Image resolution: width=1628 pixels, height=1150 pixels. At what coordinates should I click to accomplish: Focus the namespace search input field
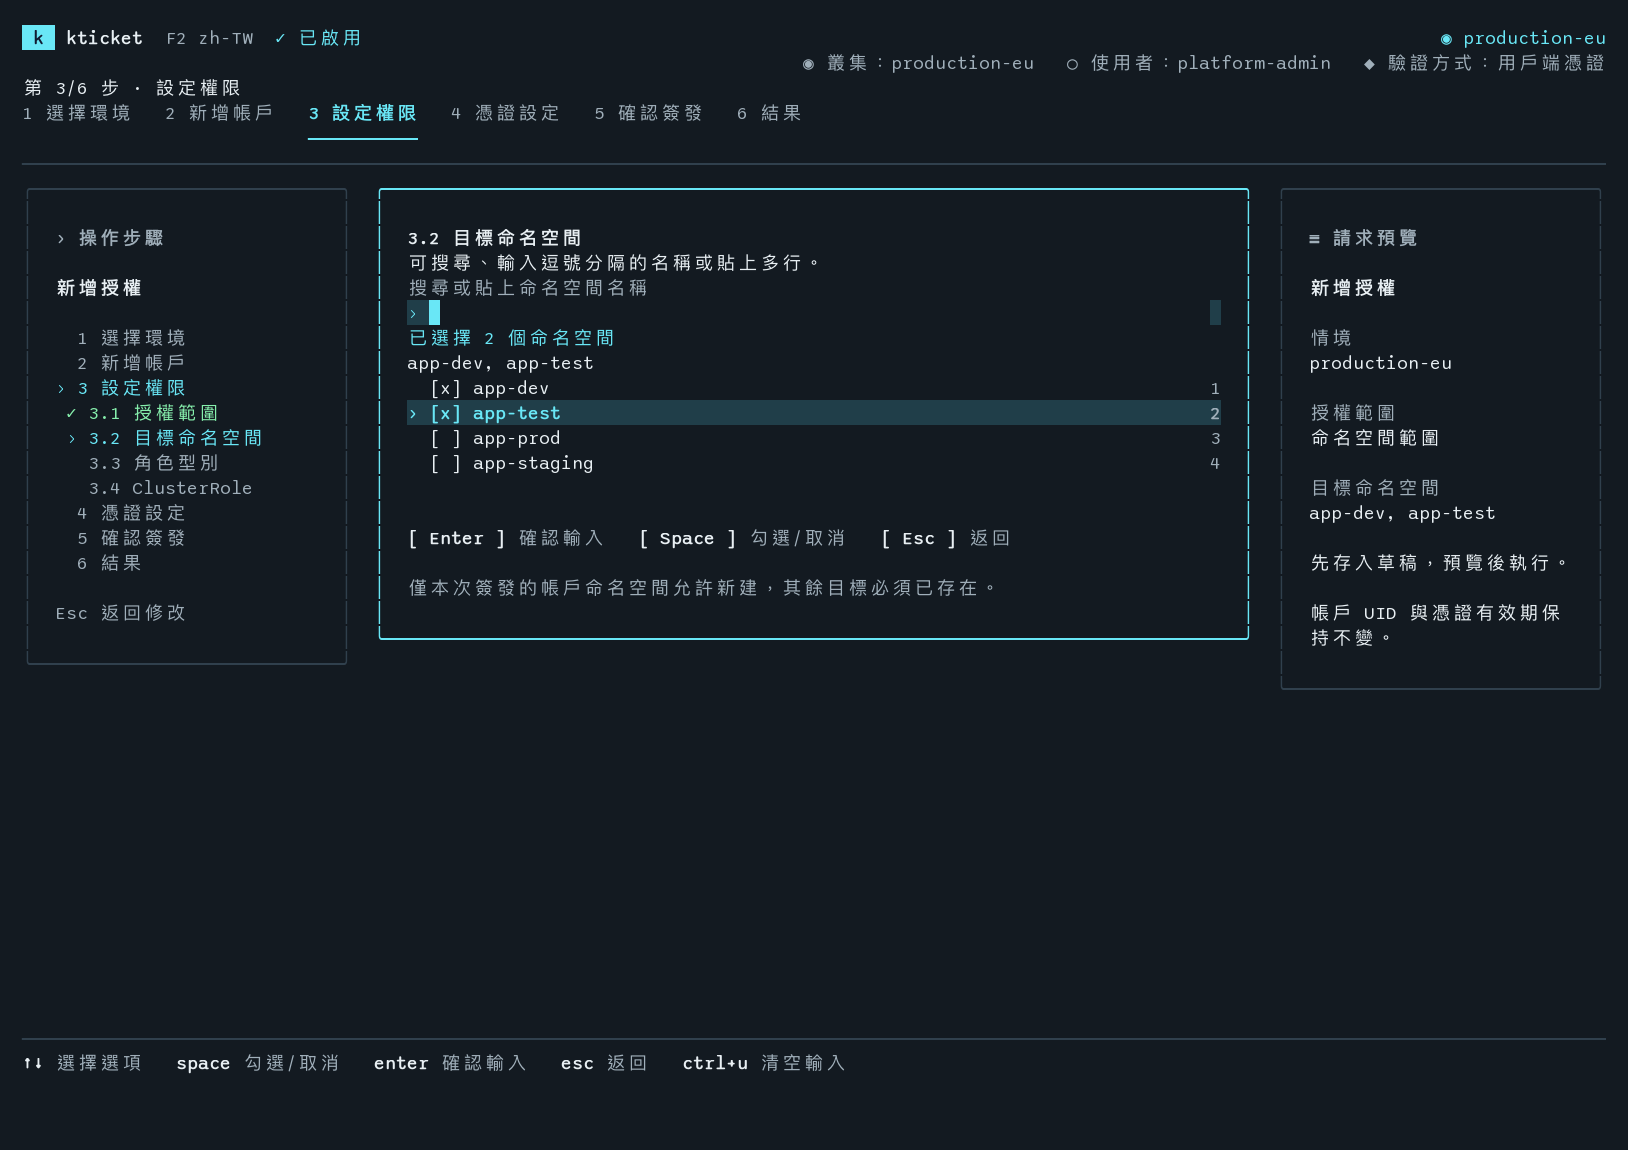(x=814, y=313)
